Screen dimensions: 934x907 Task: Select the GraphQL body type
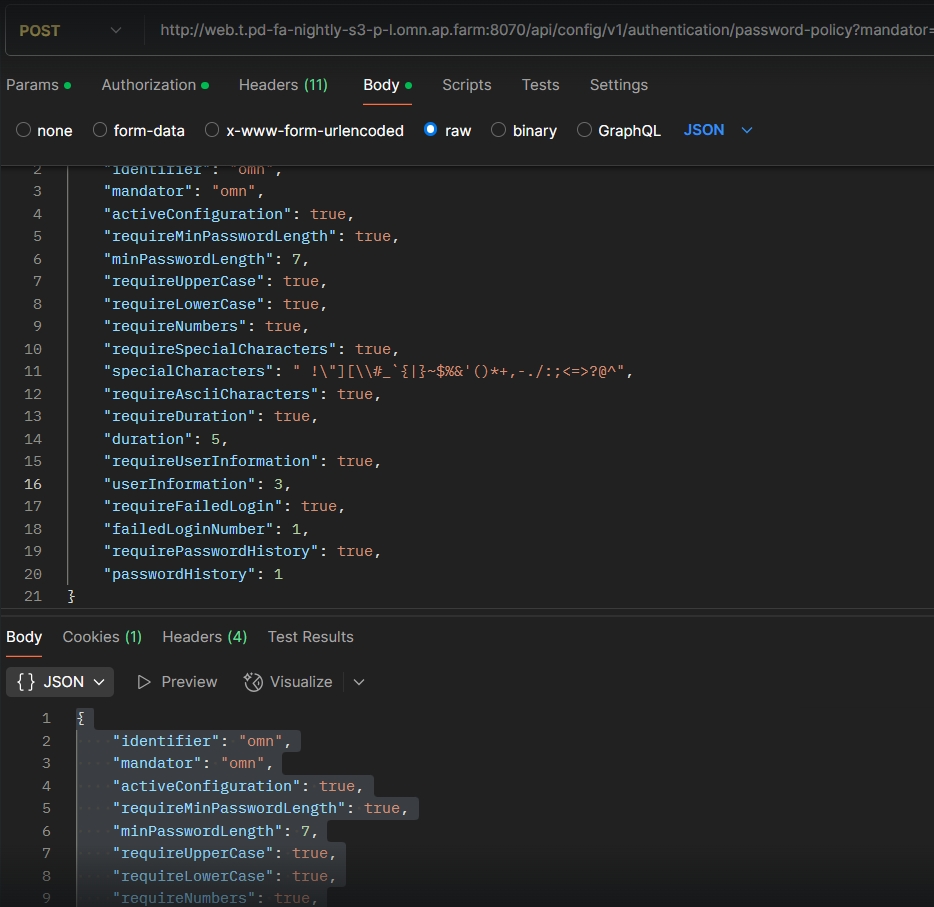pyautogui.click(x=584, y=130)
